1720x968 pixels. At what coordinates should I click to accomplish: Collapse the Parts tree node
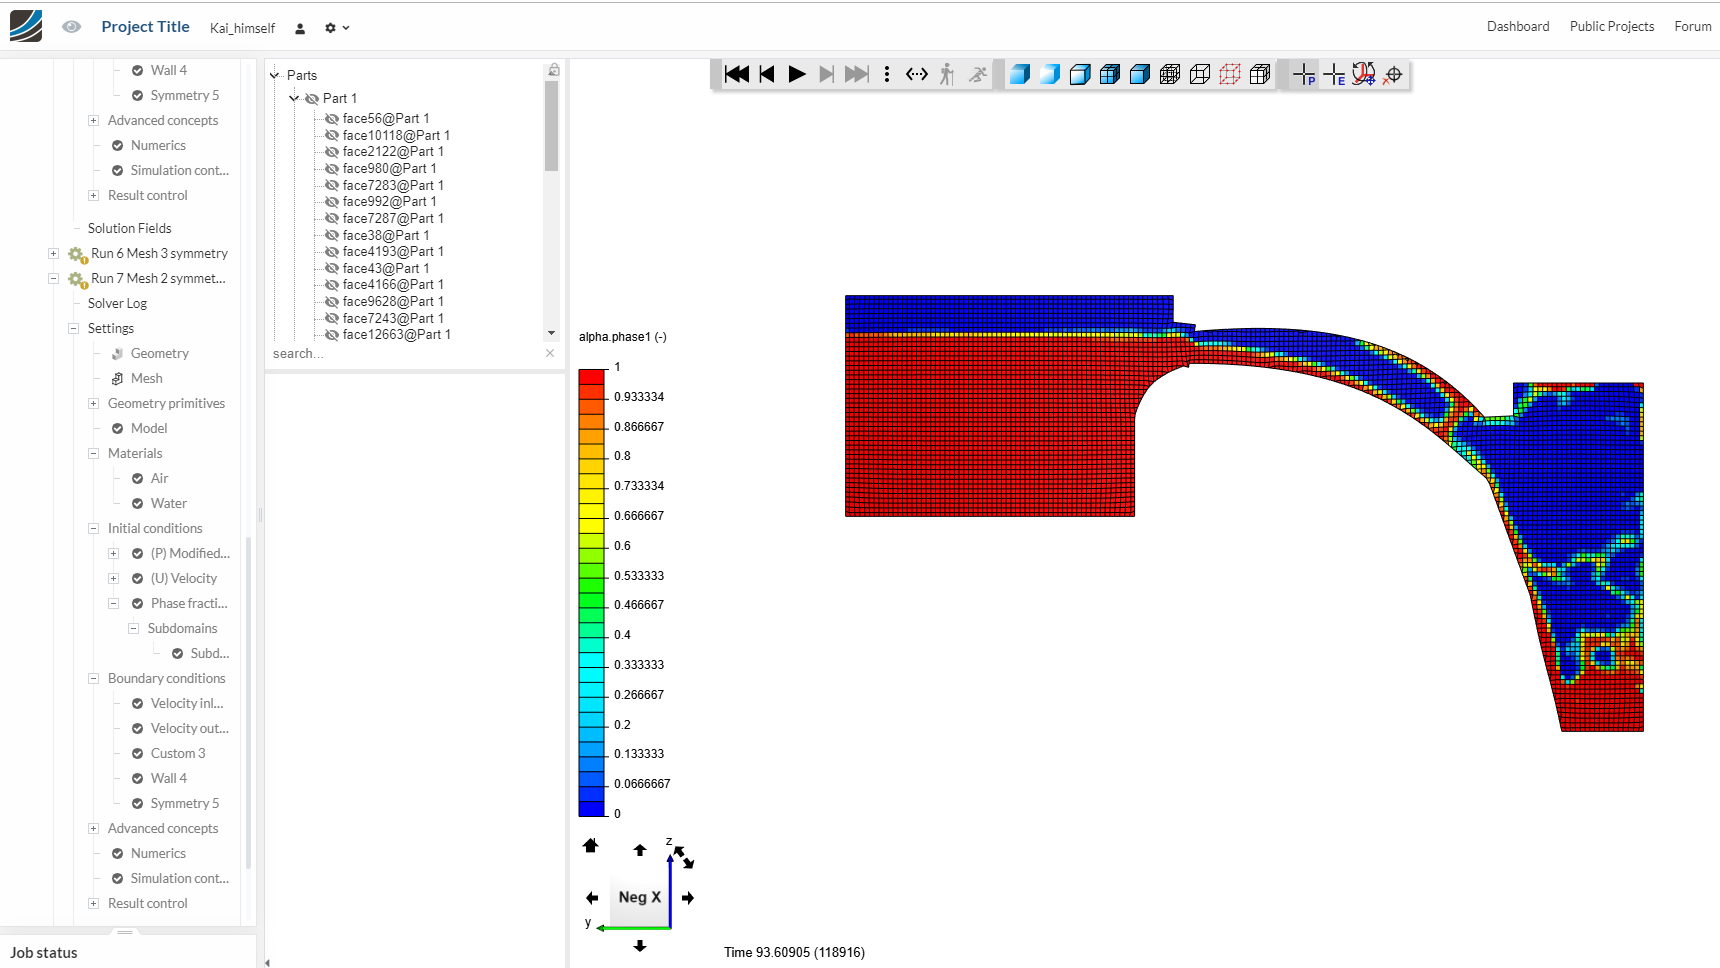point(275,75)
